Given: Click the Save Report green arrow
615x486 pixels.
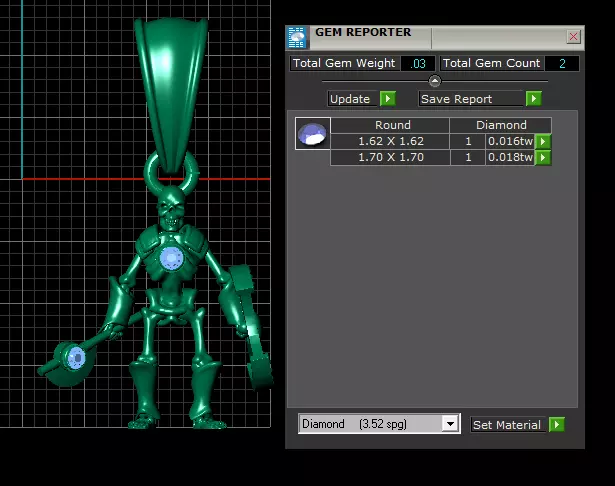Looking at the screenshot, I should tap(534, 98).
